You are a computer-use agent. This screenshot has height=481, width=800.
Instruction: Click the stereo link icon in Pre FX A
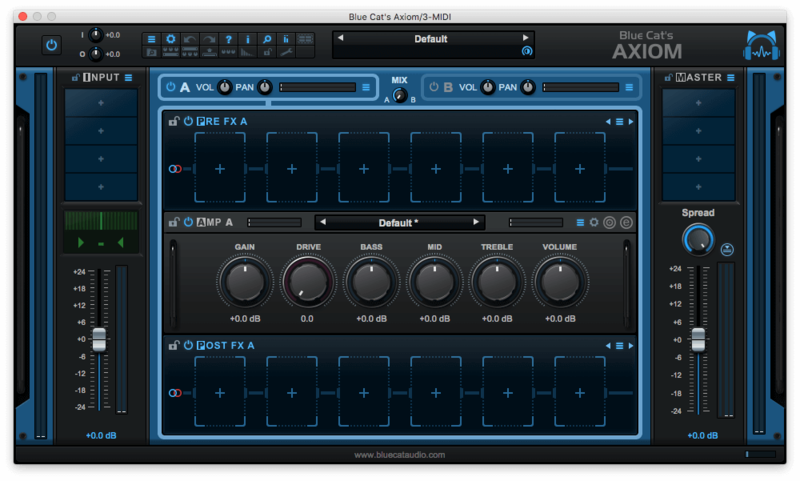pos(175,169)
